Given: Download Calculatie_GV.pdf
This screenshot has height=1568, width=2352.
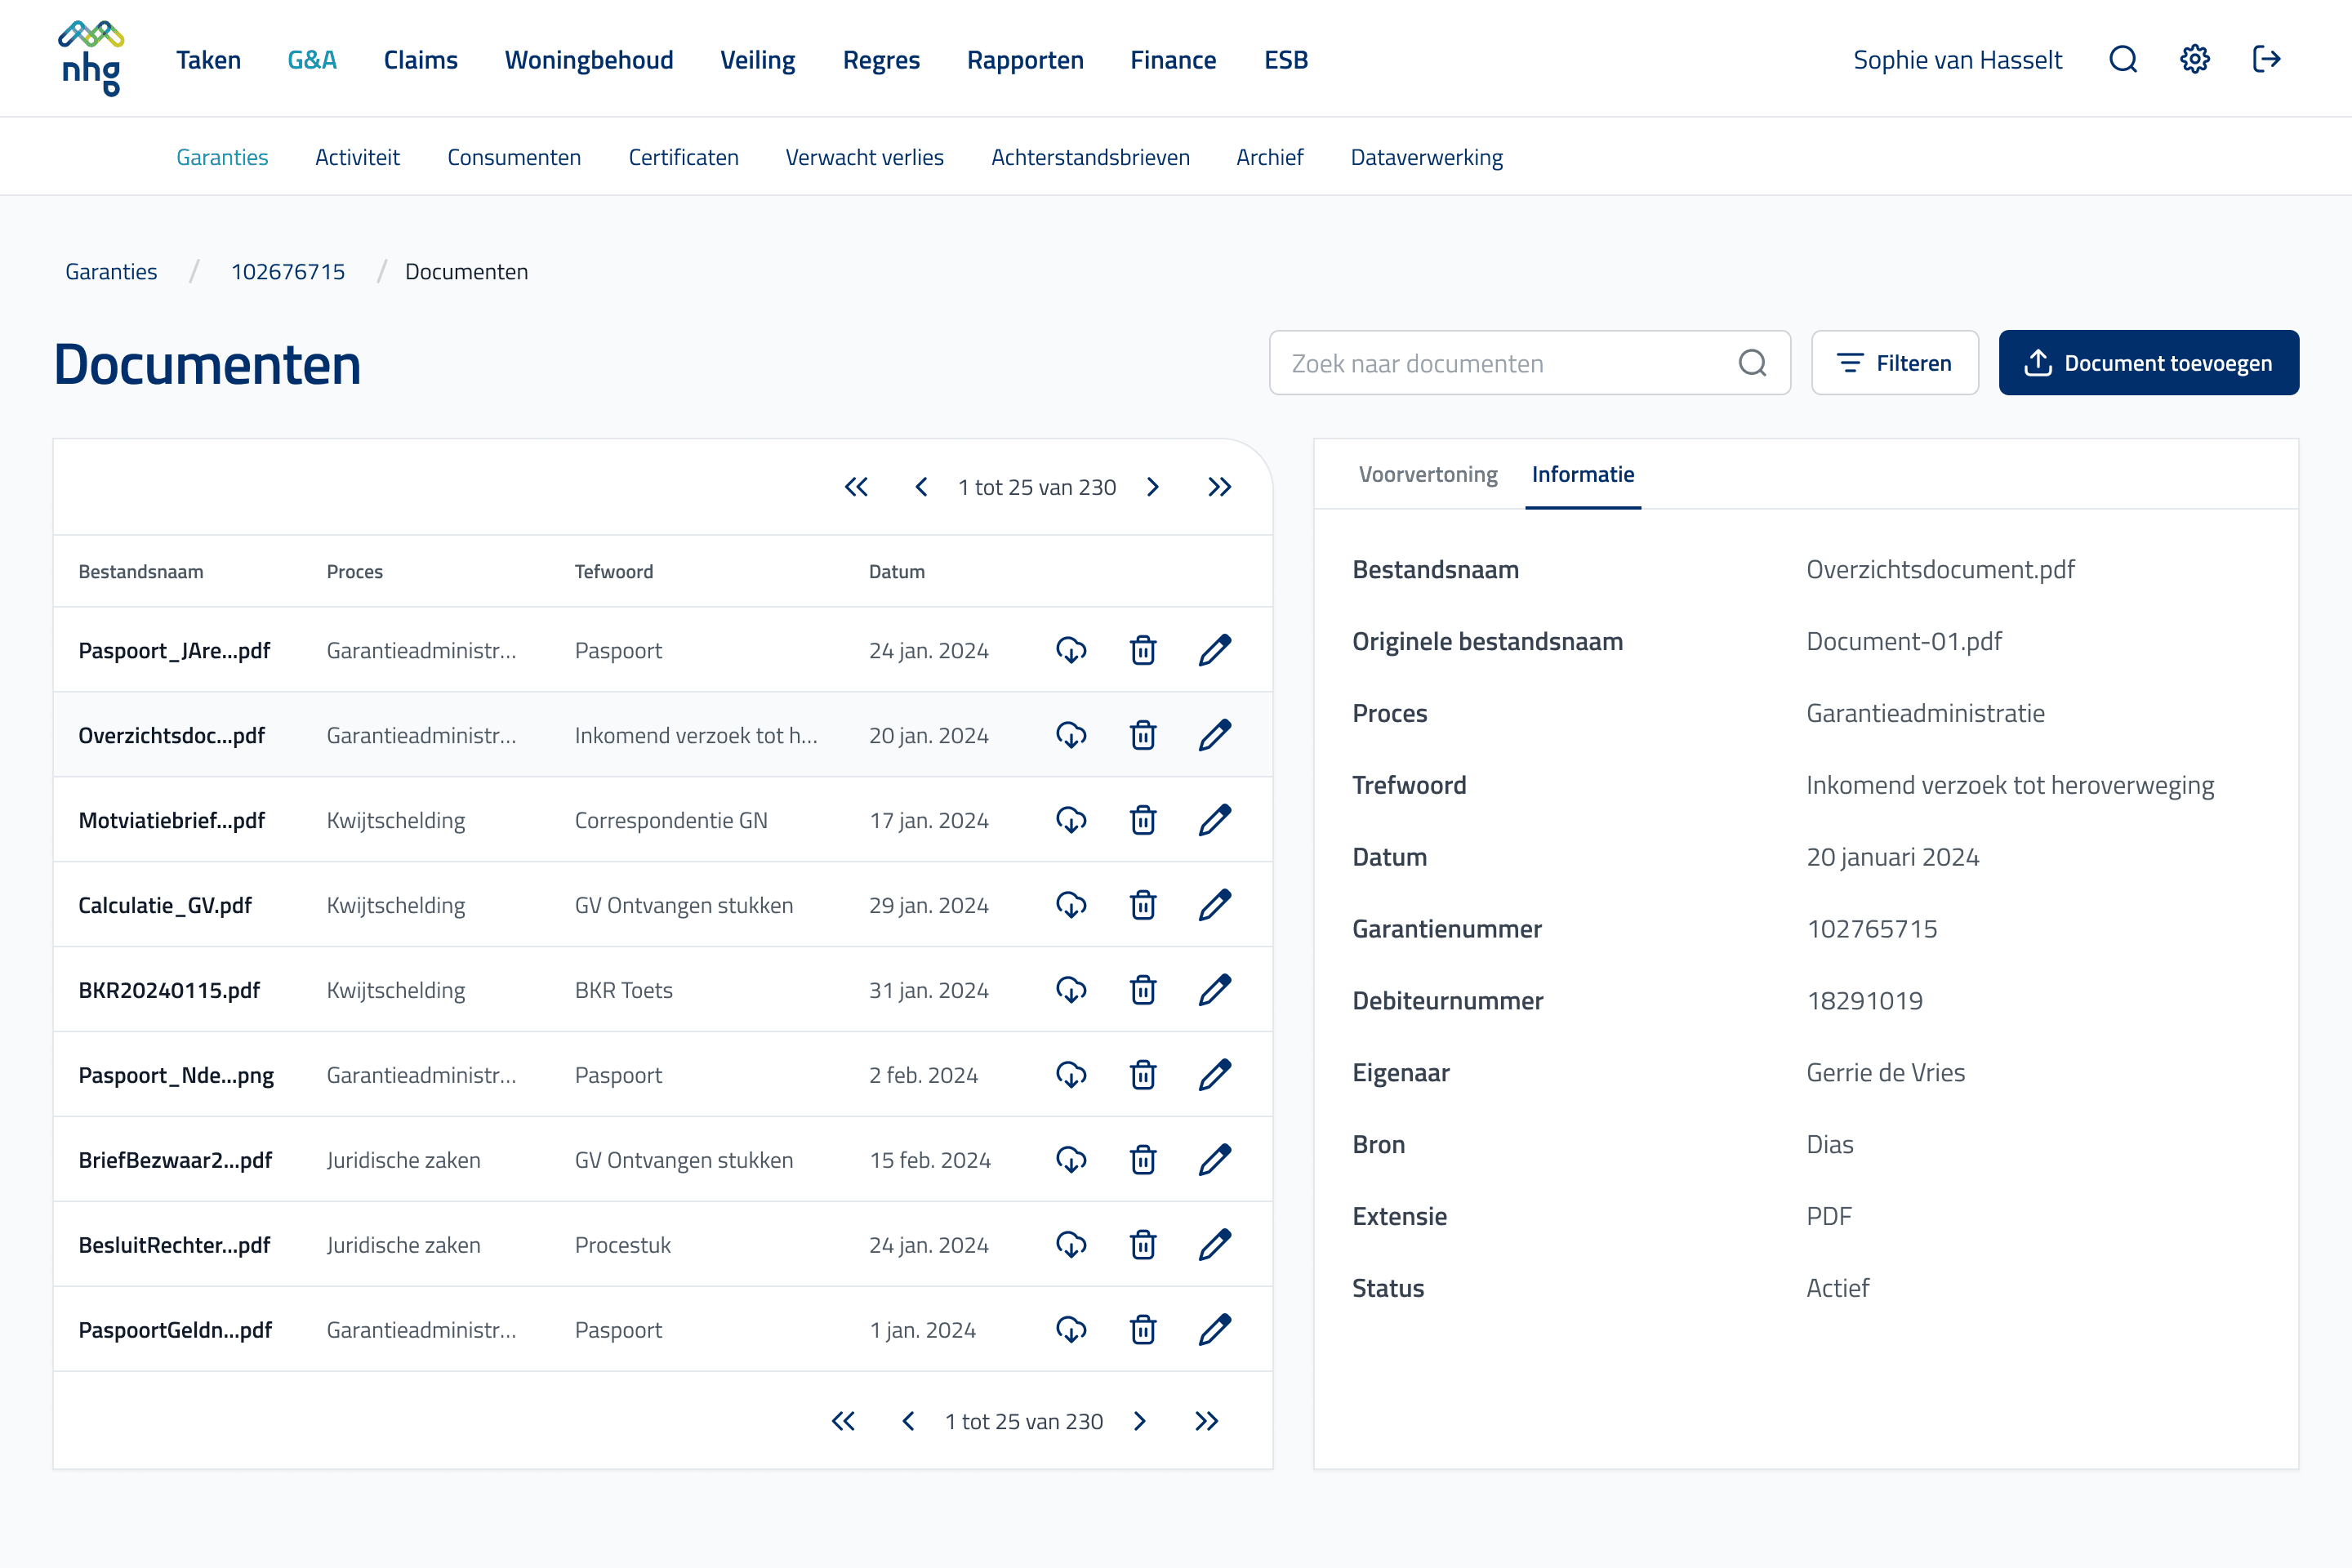Looking at the screenshot, I should click(1071, 905).
